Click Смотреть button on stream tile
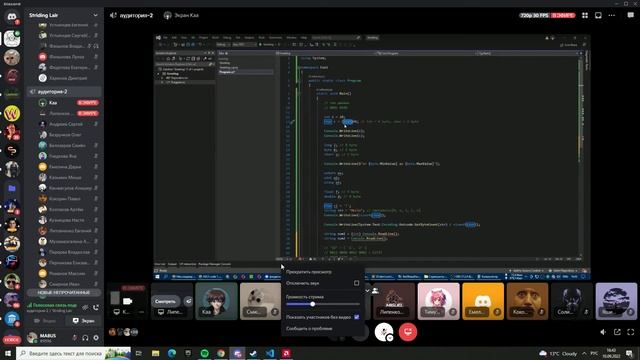This screenshot has height=360, width=640. click(165, 301)
